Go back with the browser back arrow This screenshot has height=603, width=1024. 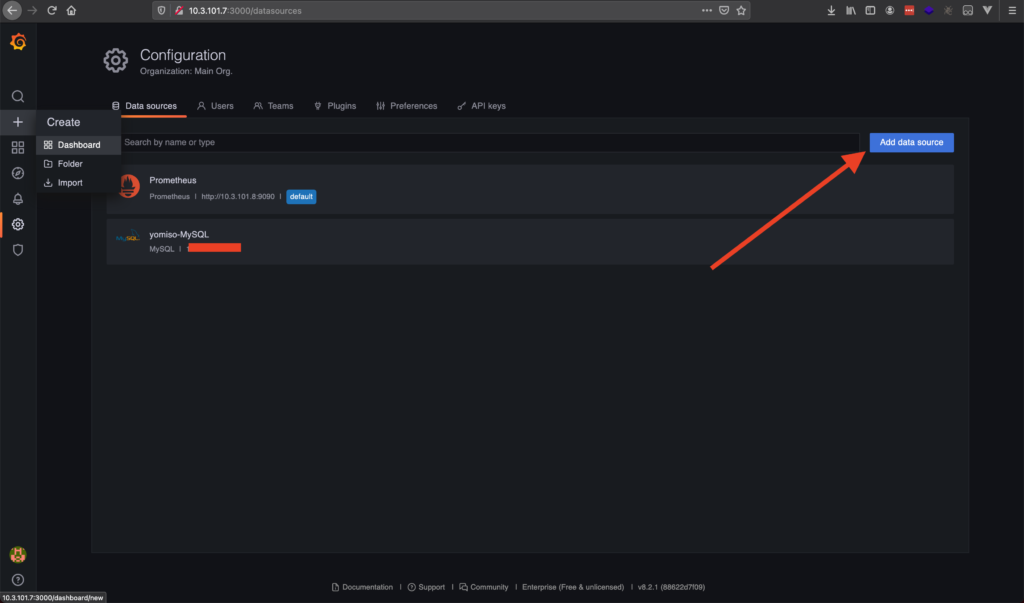click(x=12, y=10)
